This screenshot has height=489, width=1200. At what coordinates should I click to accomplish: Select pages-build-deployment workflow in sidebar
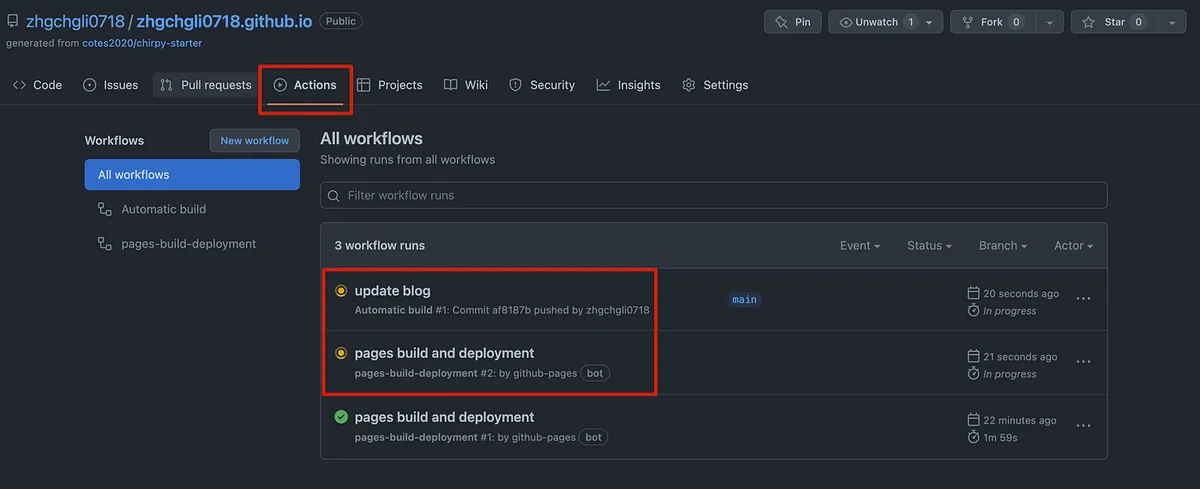click(188, 244)
